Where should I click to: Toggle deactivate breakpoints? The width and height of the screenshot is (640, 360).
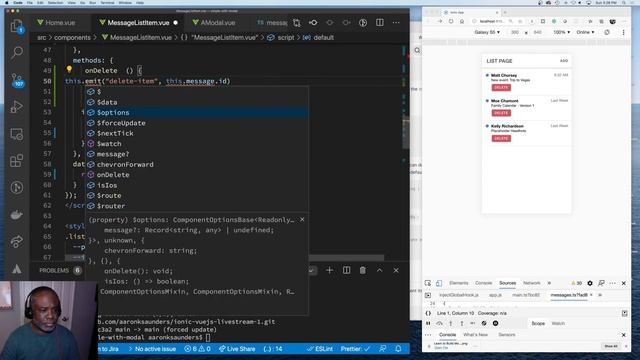484,323
